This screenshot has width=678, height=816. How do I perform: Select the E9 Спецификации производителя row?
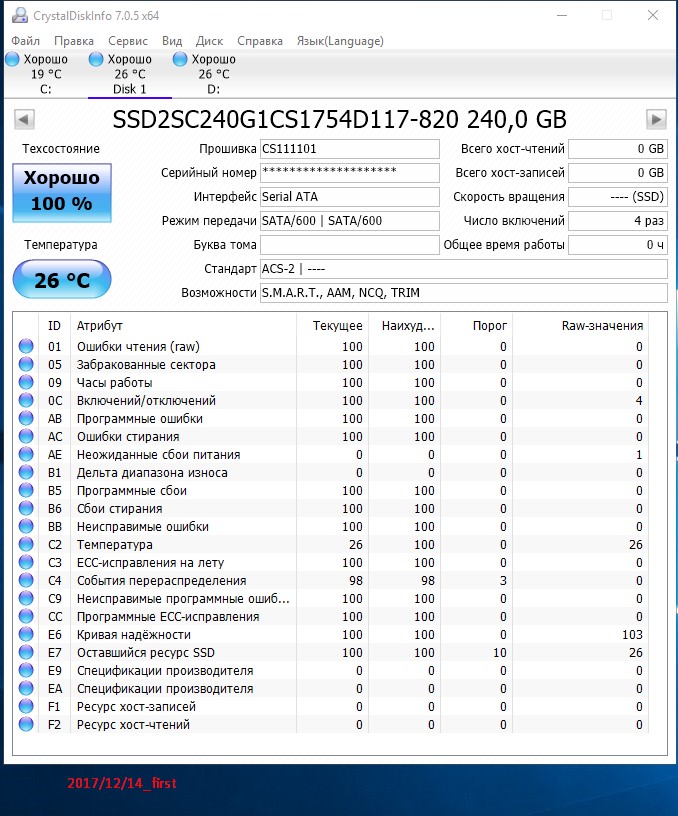click(x=331, y=670)
